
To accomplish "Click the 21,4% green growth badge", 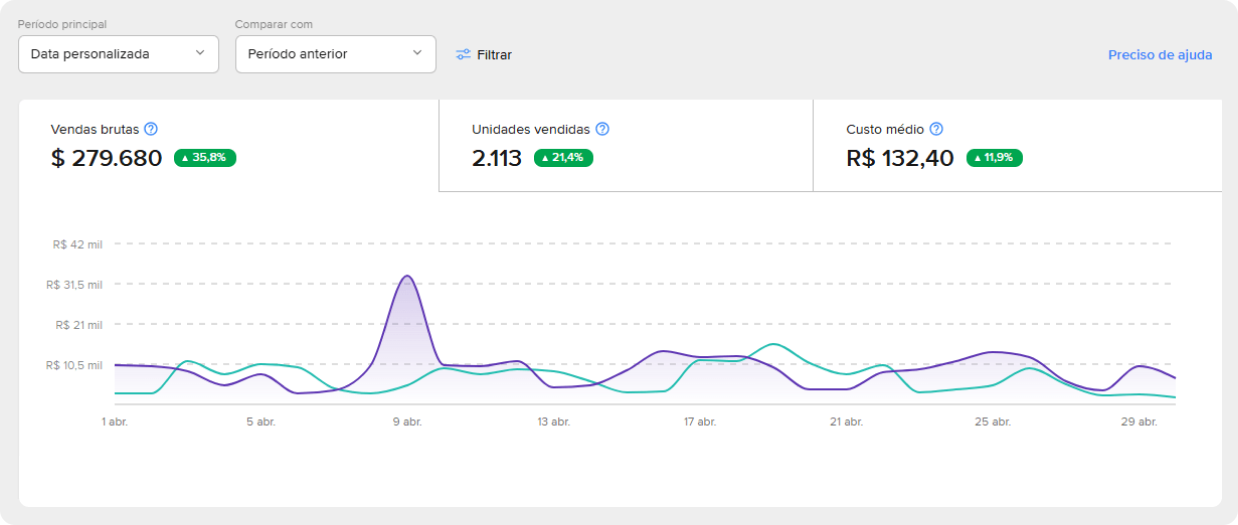I will 563,158.
